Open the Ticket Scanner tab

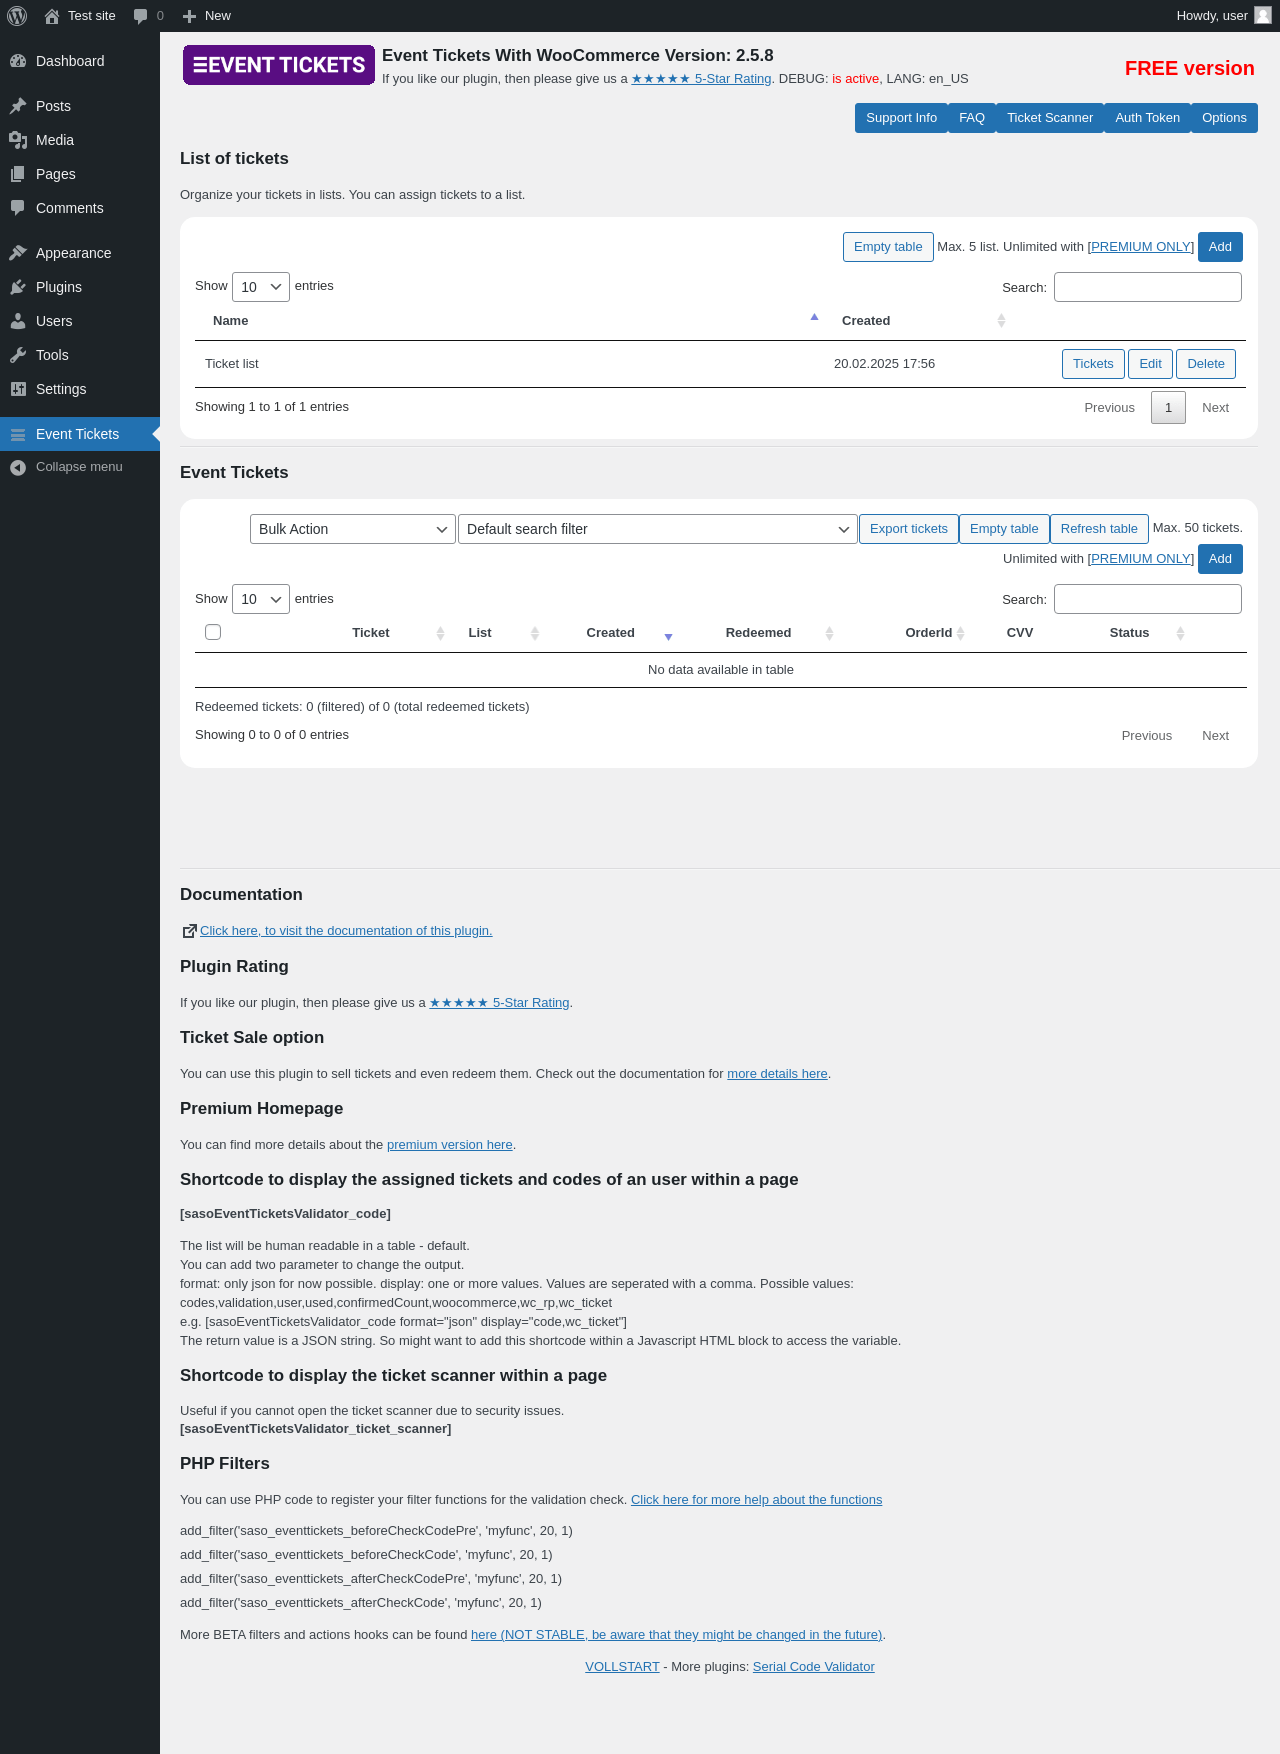coord(1050,118)
